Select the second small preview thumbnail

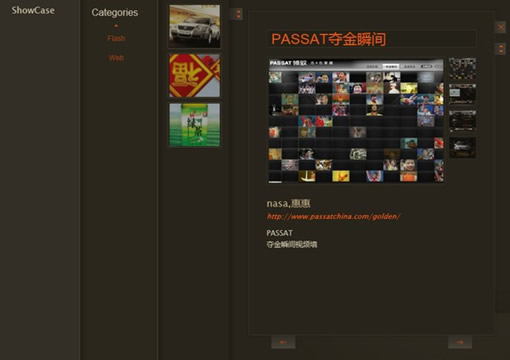coord(462,94)
